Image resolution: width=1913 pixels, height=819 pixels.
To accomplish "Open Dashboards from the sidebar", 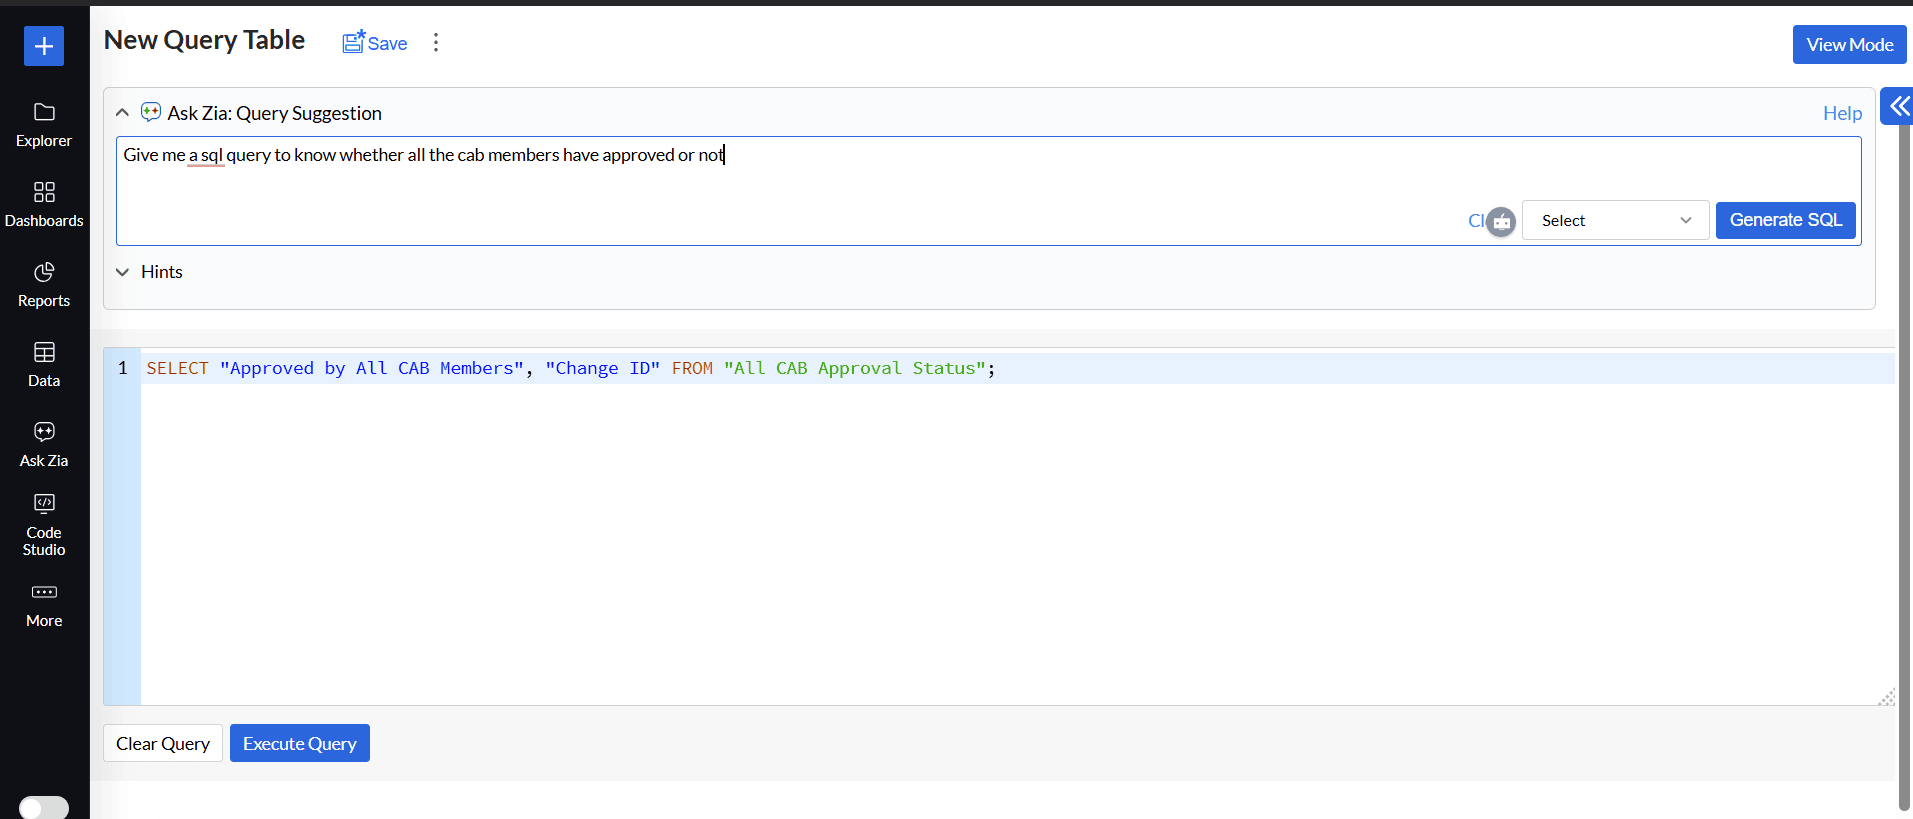I will 44,204.
